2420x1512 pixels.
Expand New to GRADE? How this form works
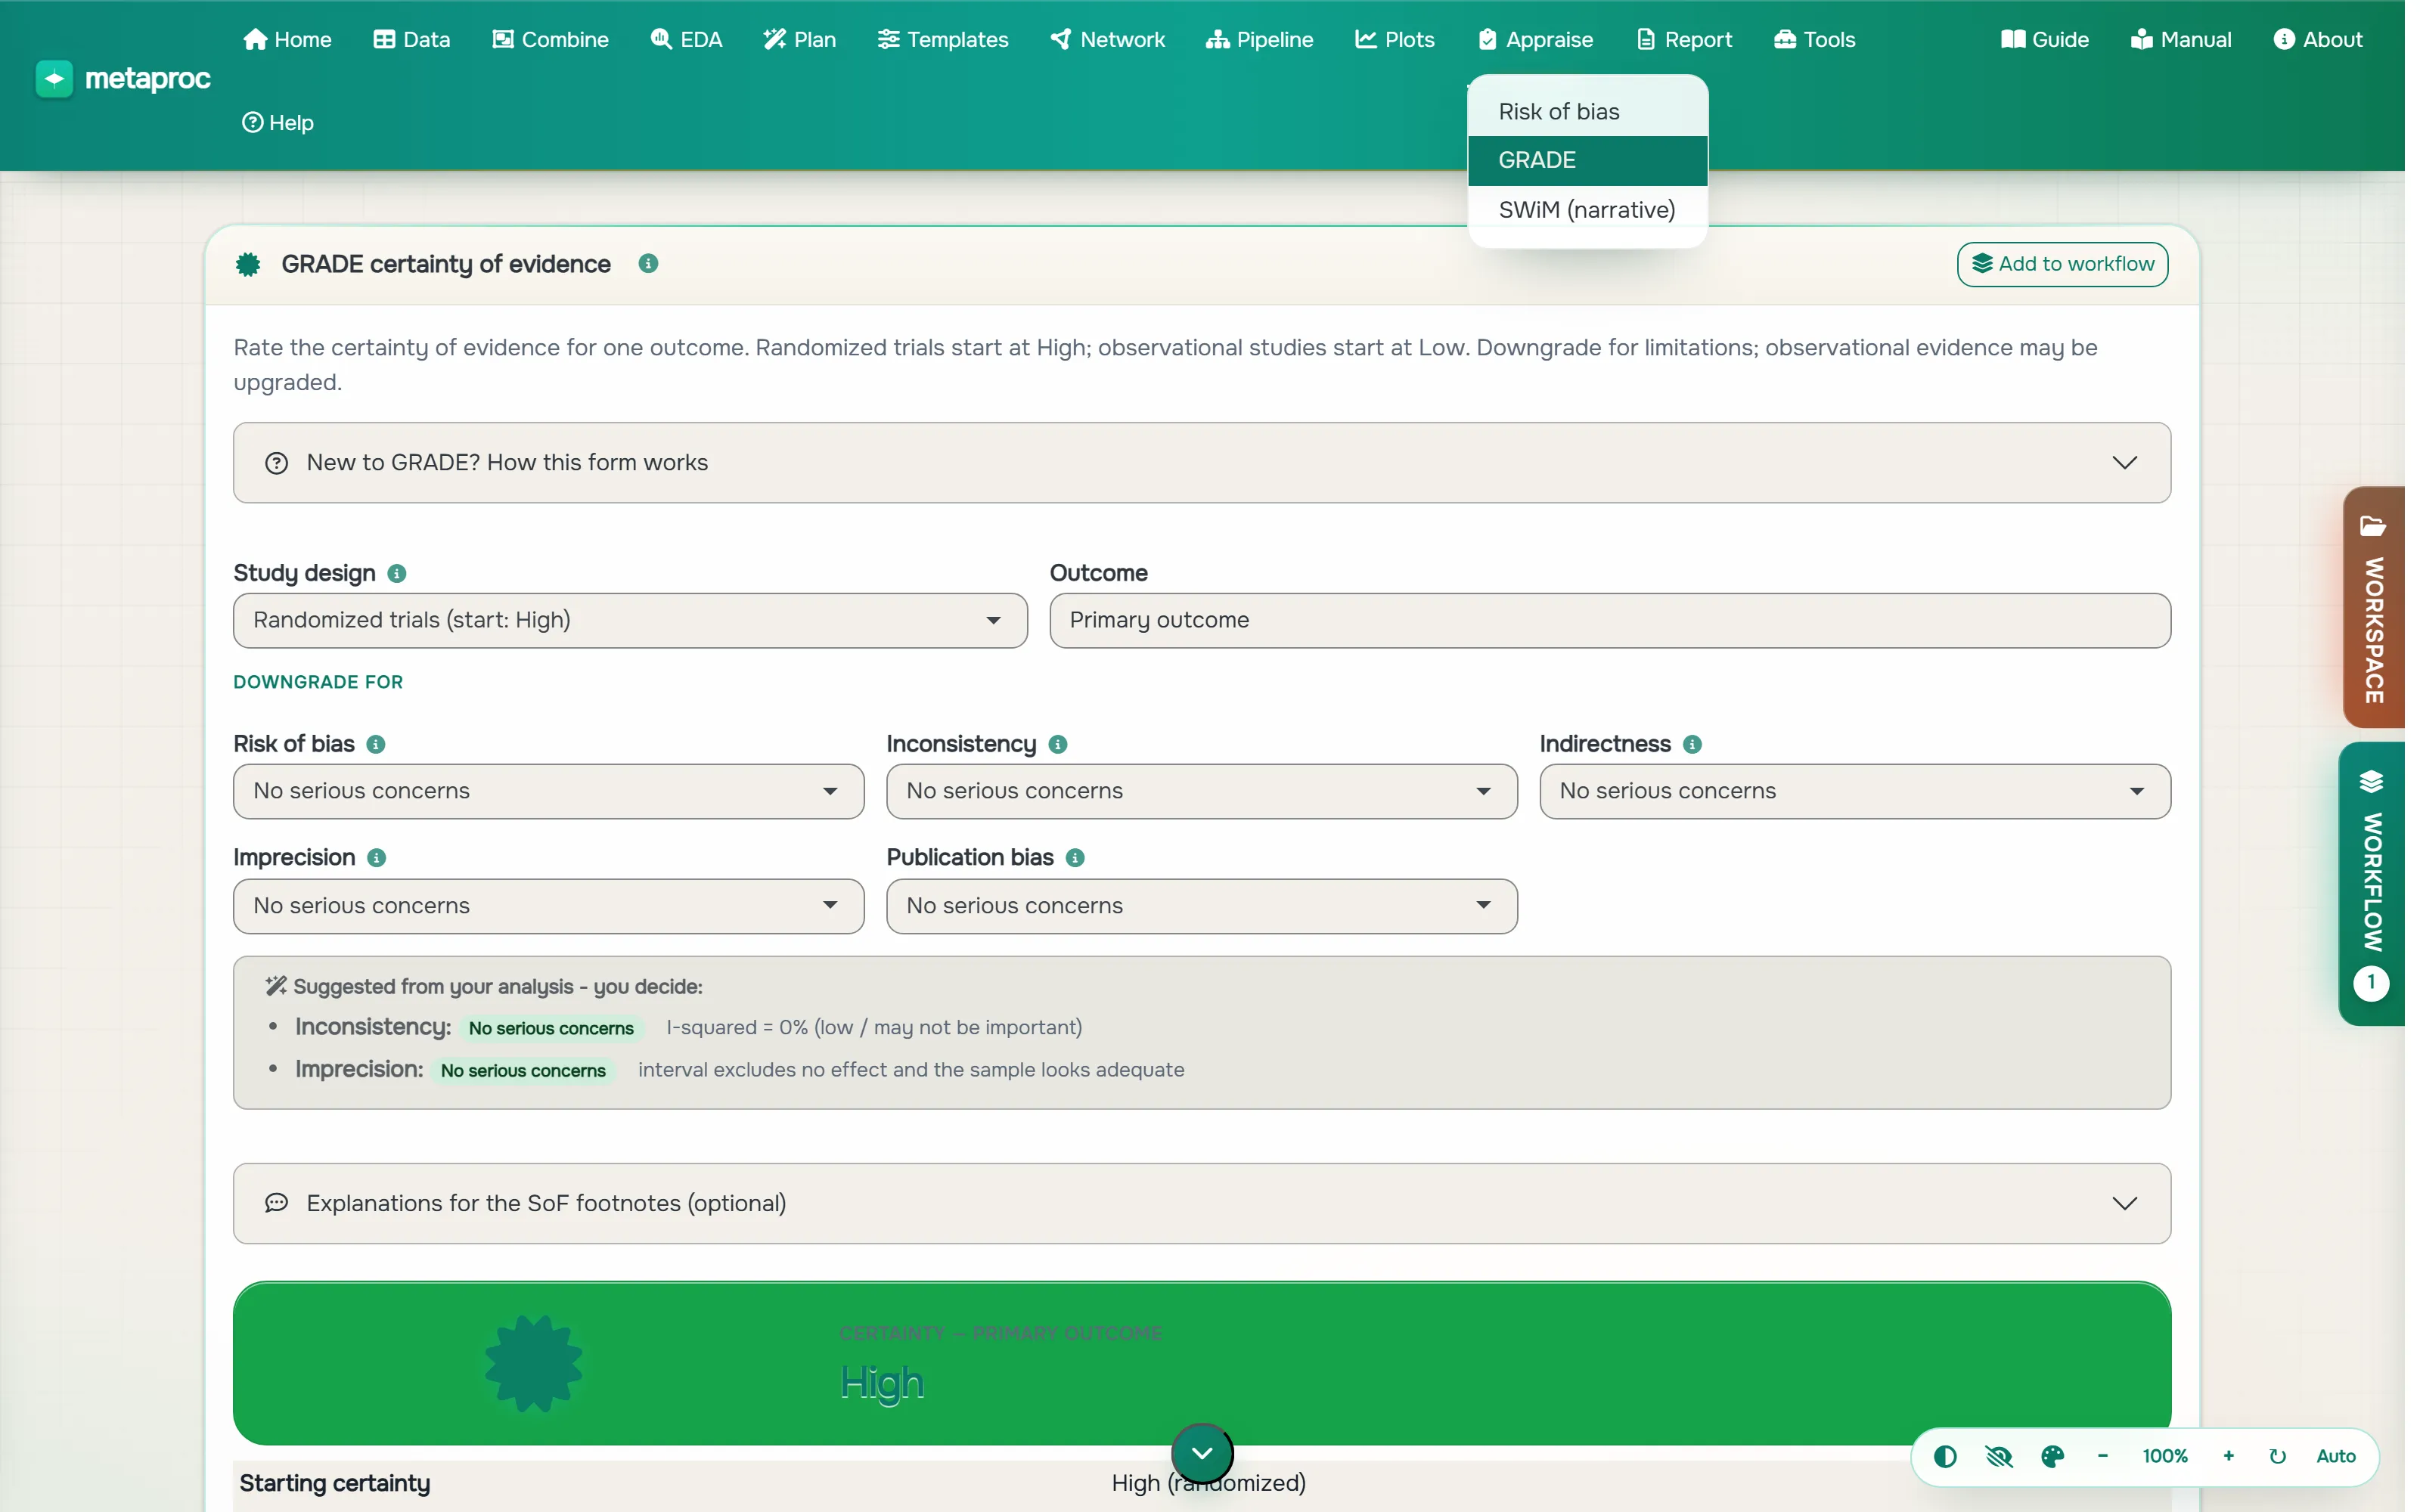coord(1201,463)
